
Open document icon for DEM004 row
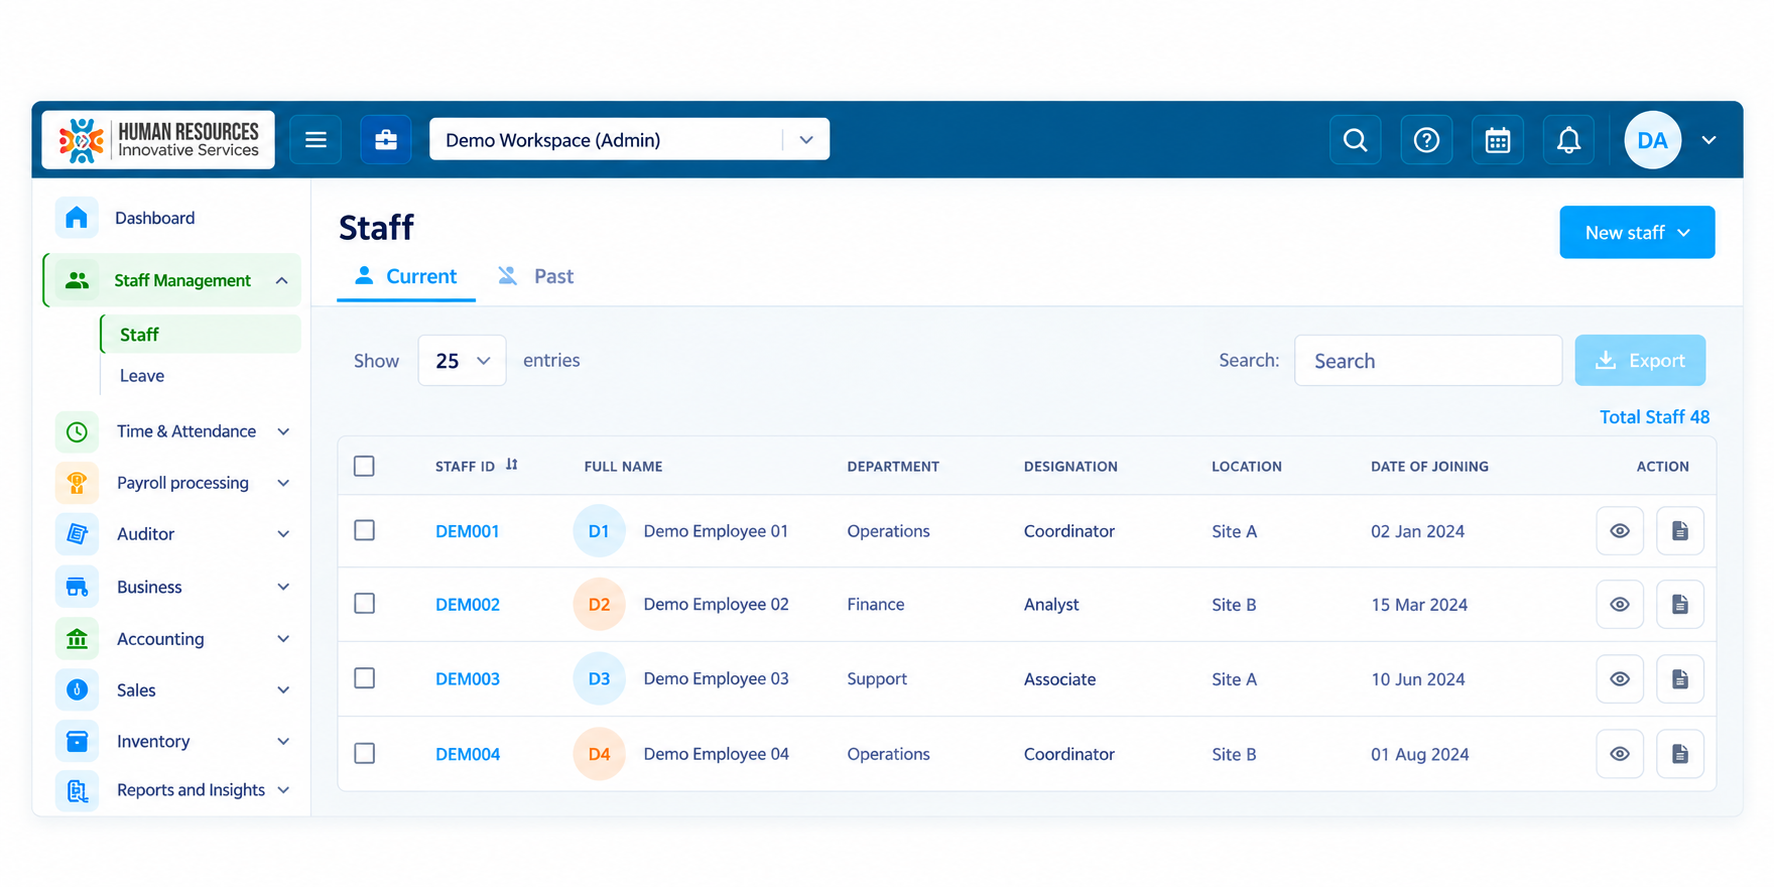pyautogui.click(x=1680, y=754)
